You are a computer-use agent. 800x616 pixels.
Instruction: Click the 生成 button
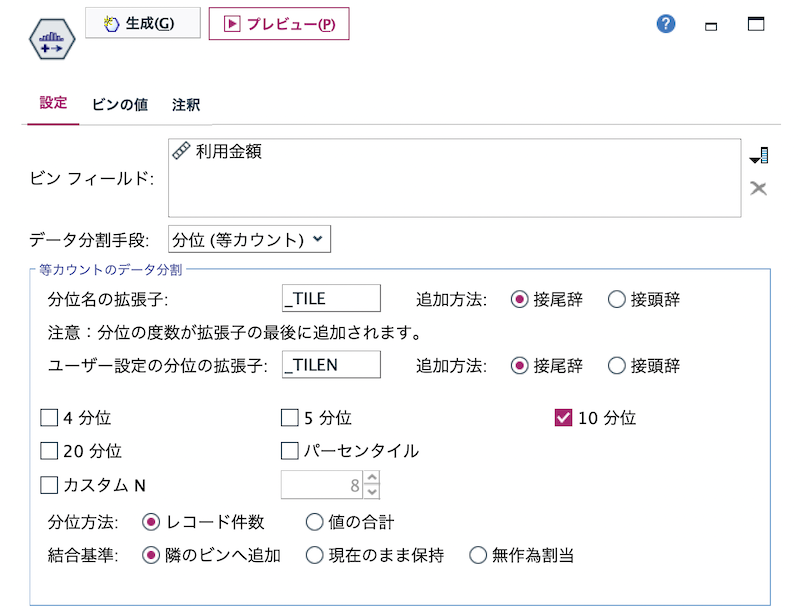point(142,23)
